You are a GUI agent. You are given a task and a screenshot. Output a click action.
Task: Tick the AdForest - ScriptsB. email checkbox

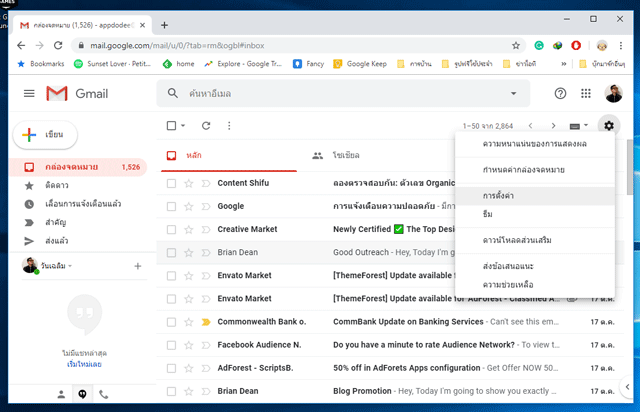tap(171, 368)
